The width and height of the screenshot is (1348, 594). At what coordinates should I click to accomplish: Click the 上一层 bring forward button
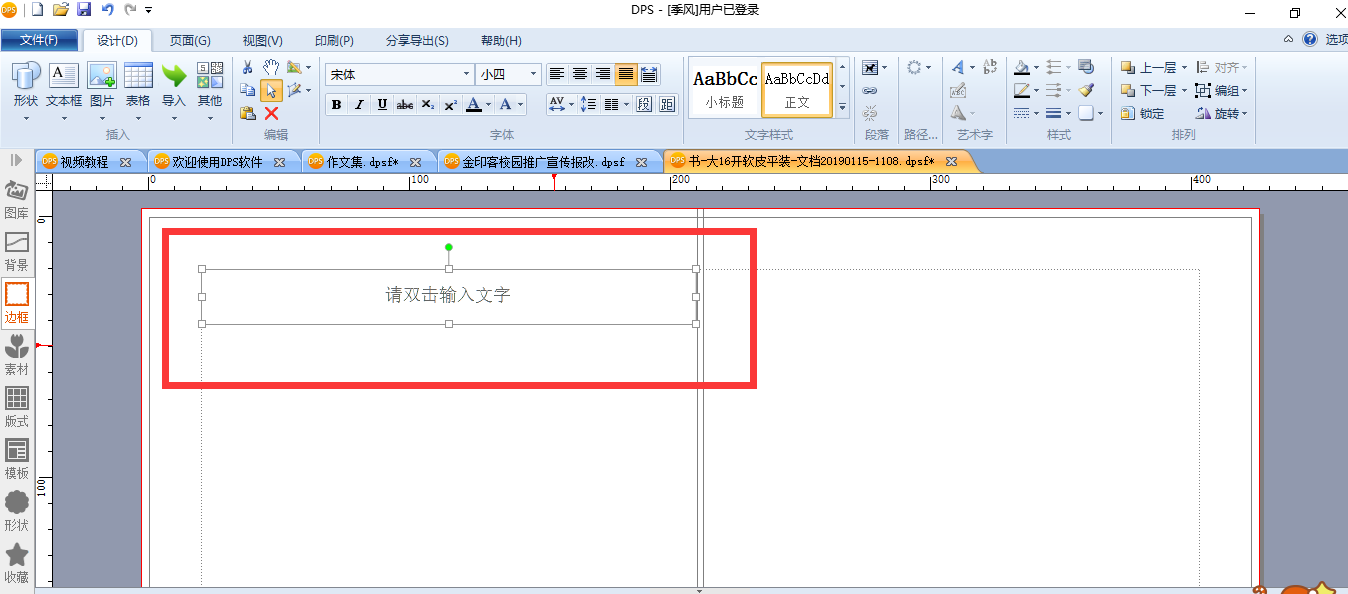(1154, 67)
